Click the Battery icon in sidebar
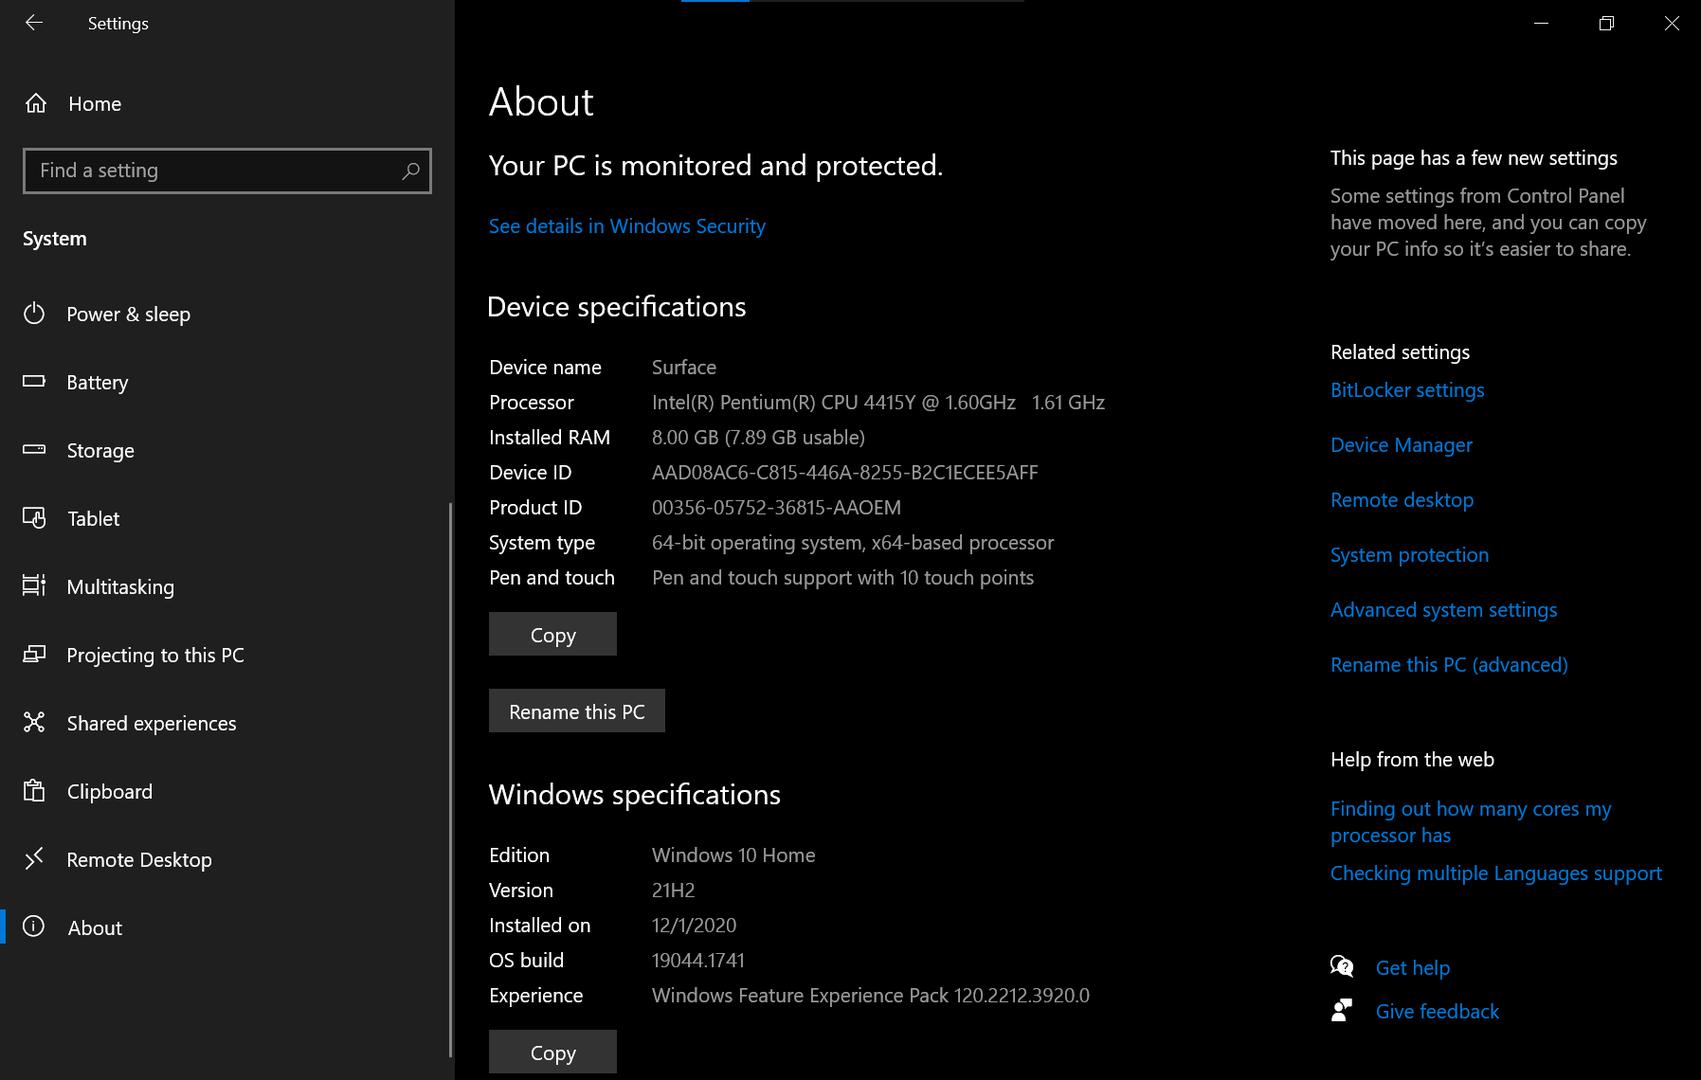 pyautogui.click(x=34, y=382)
